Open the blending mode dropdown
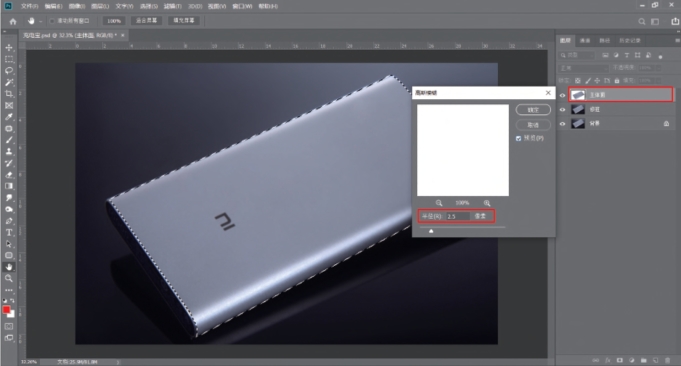 click(584, 68)
